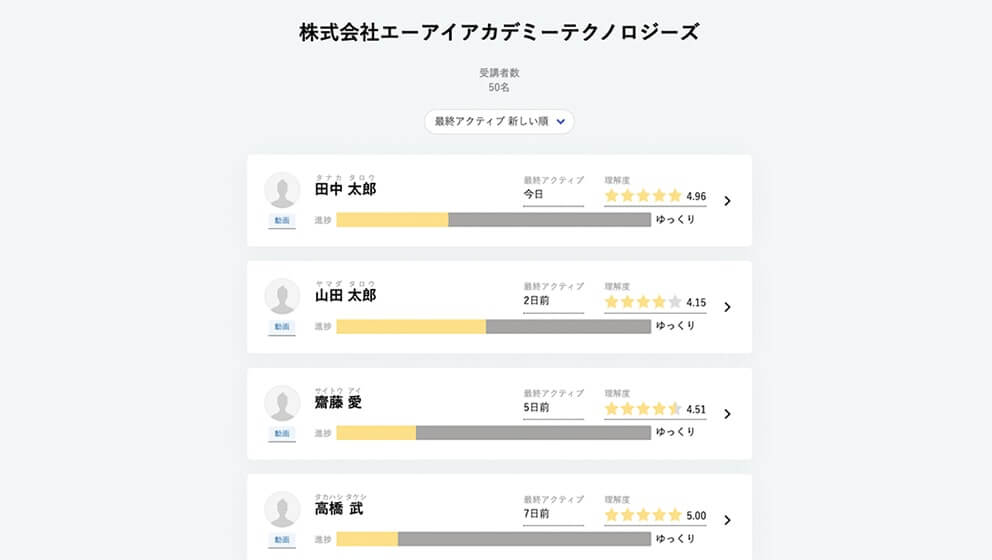This screenshot has width=992, height=560.
Task: Open the 最終アクティブ 新しい順 sort dropdown
Action: (x=499, y=121)
